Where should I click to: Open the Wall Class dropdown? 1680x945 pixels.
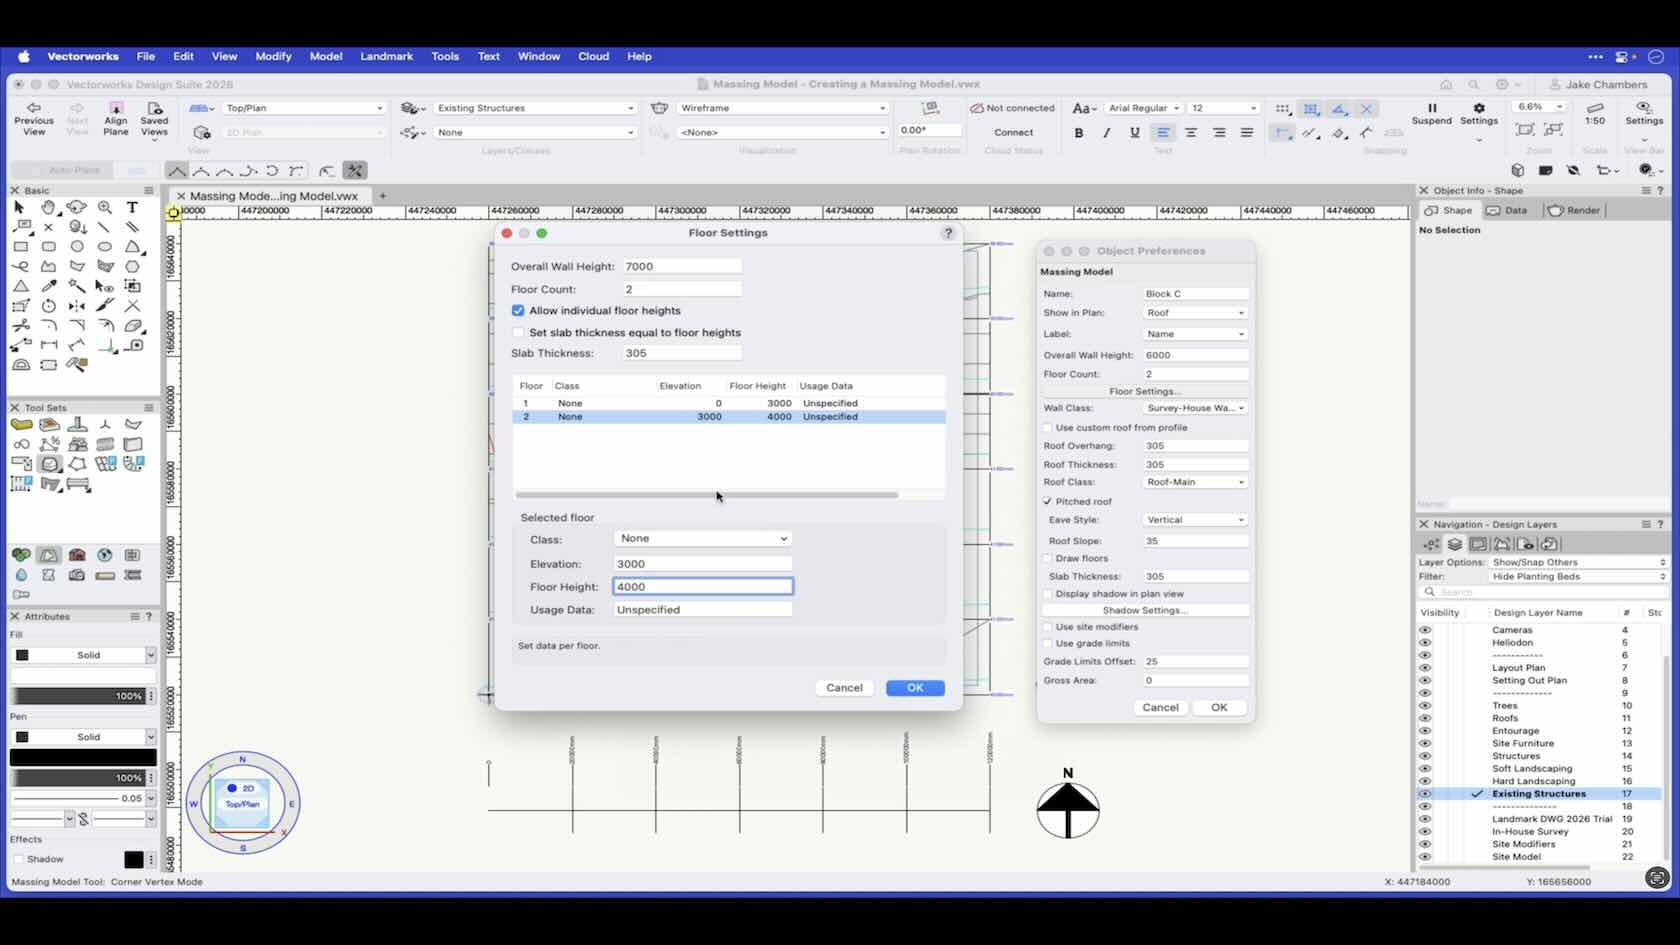coord(1195,408)
